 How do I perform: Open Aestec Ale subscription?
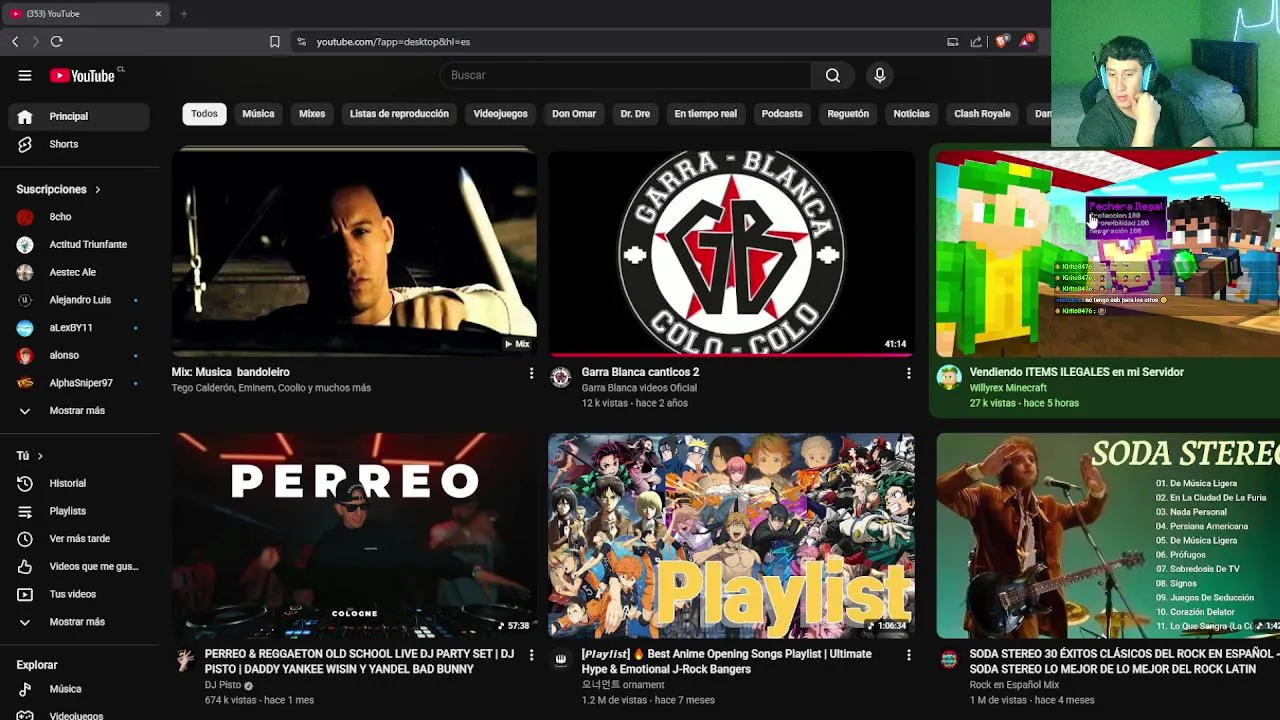click(80, 272)
